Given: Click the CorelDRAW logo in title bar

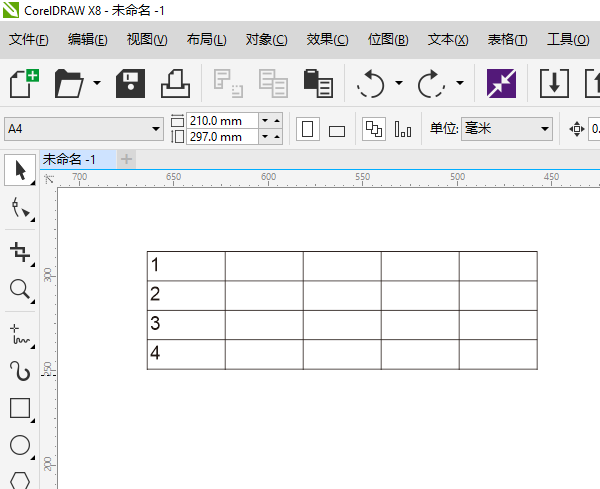Looking at the screenshot, I should pyautogui.click(x=11, y=10).
